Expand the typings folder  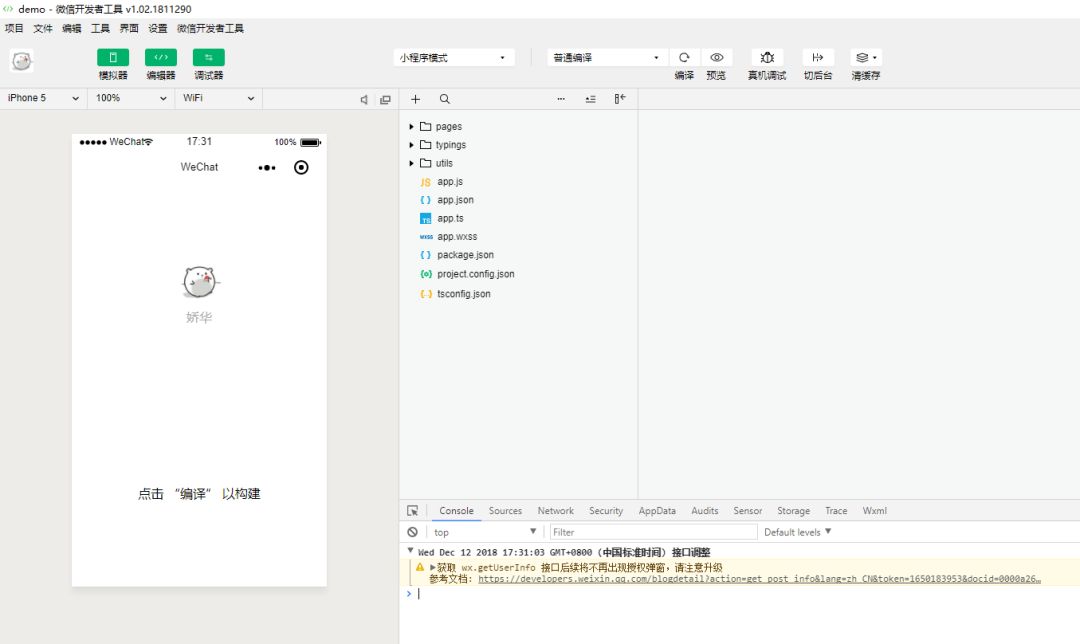coord(411,145)
